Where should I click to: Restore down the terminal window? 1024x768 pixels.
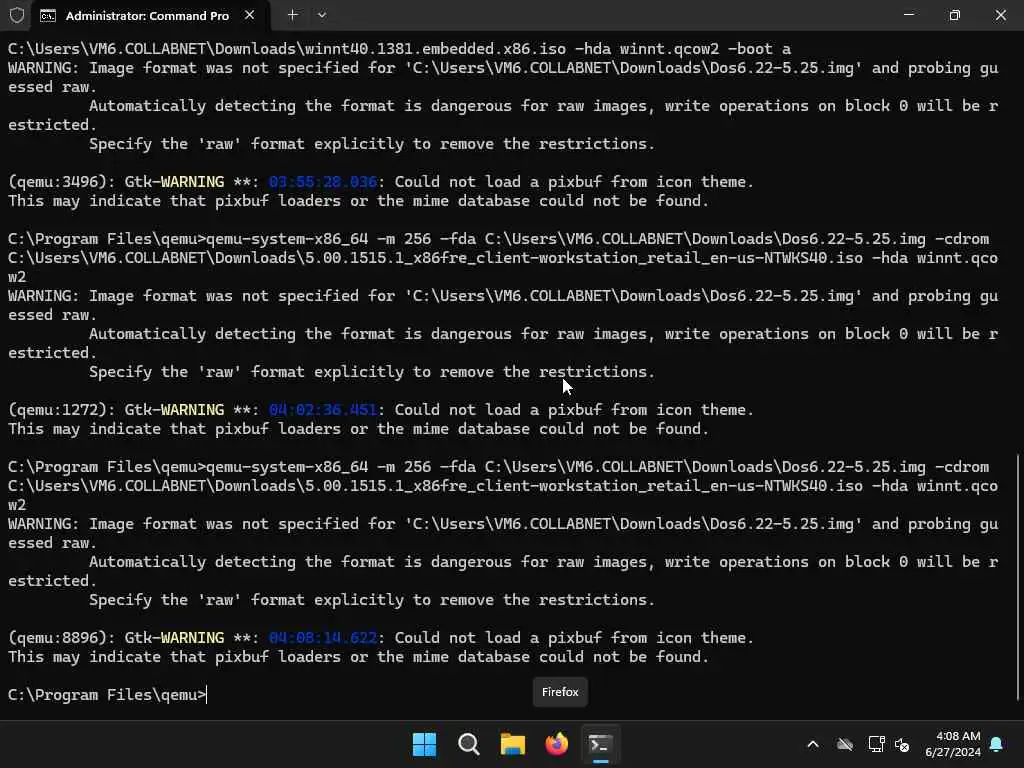click(955, 14)
